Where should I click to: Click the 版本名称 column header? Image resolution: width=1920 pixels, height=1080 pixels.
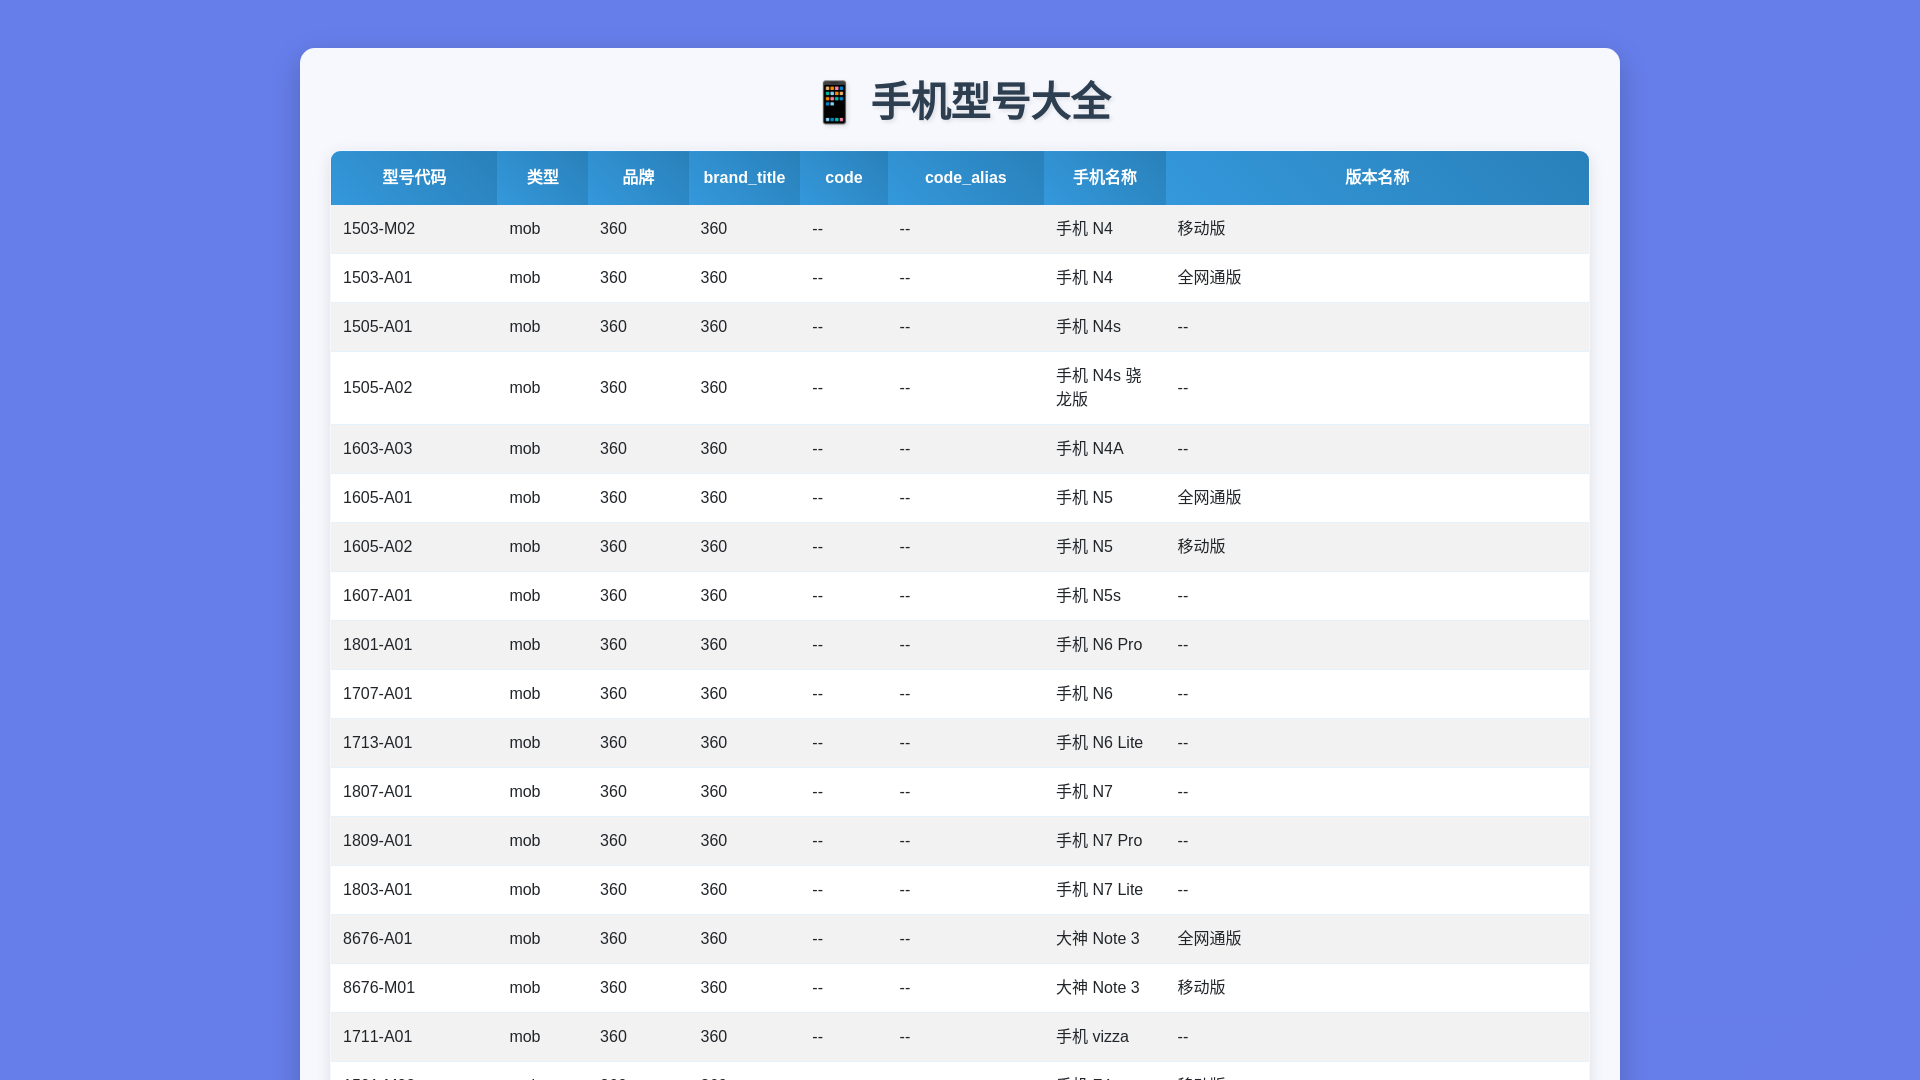pyautogui.click(x=1377, y=178)
